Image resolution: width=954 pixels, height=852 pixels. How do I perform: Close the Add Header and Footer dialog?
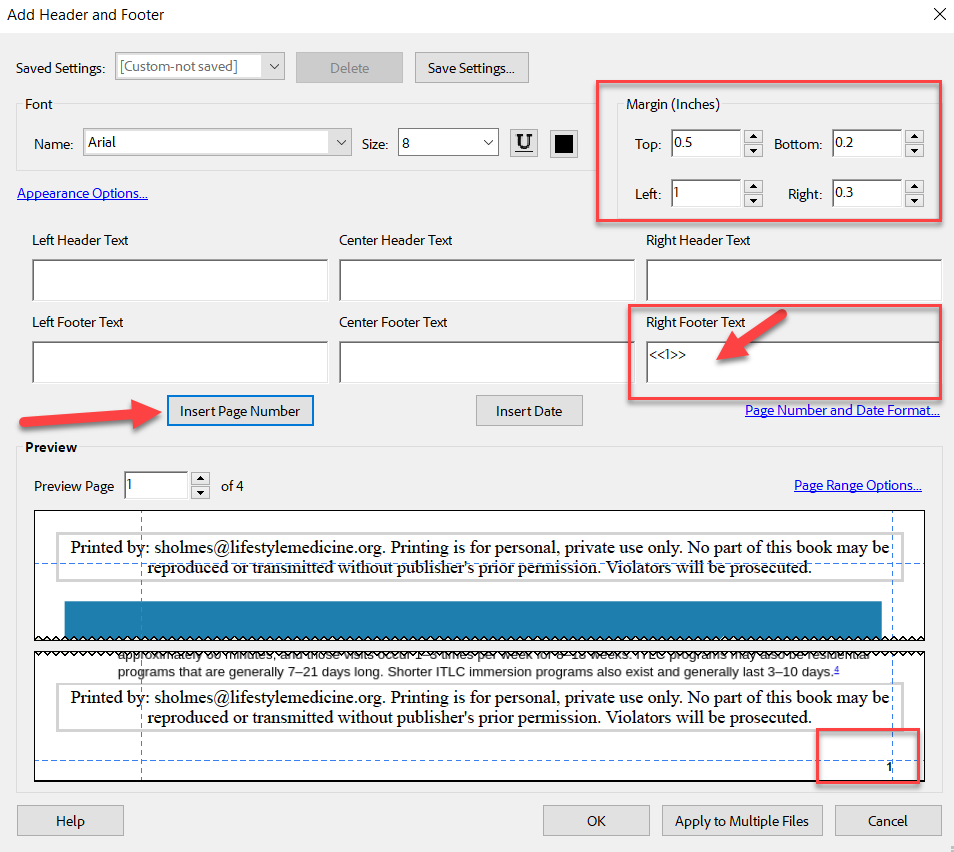click(x=938, y=15)
